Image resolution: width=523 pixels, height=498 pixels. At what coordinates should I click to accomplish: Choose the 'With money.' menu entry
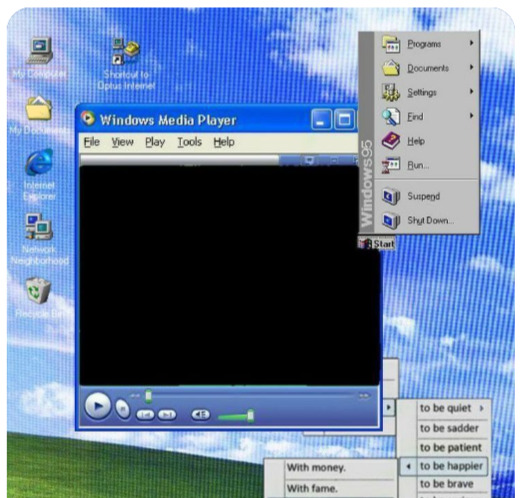pos(316,468)
